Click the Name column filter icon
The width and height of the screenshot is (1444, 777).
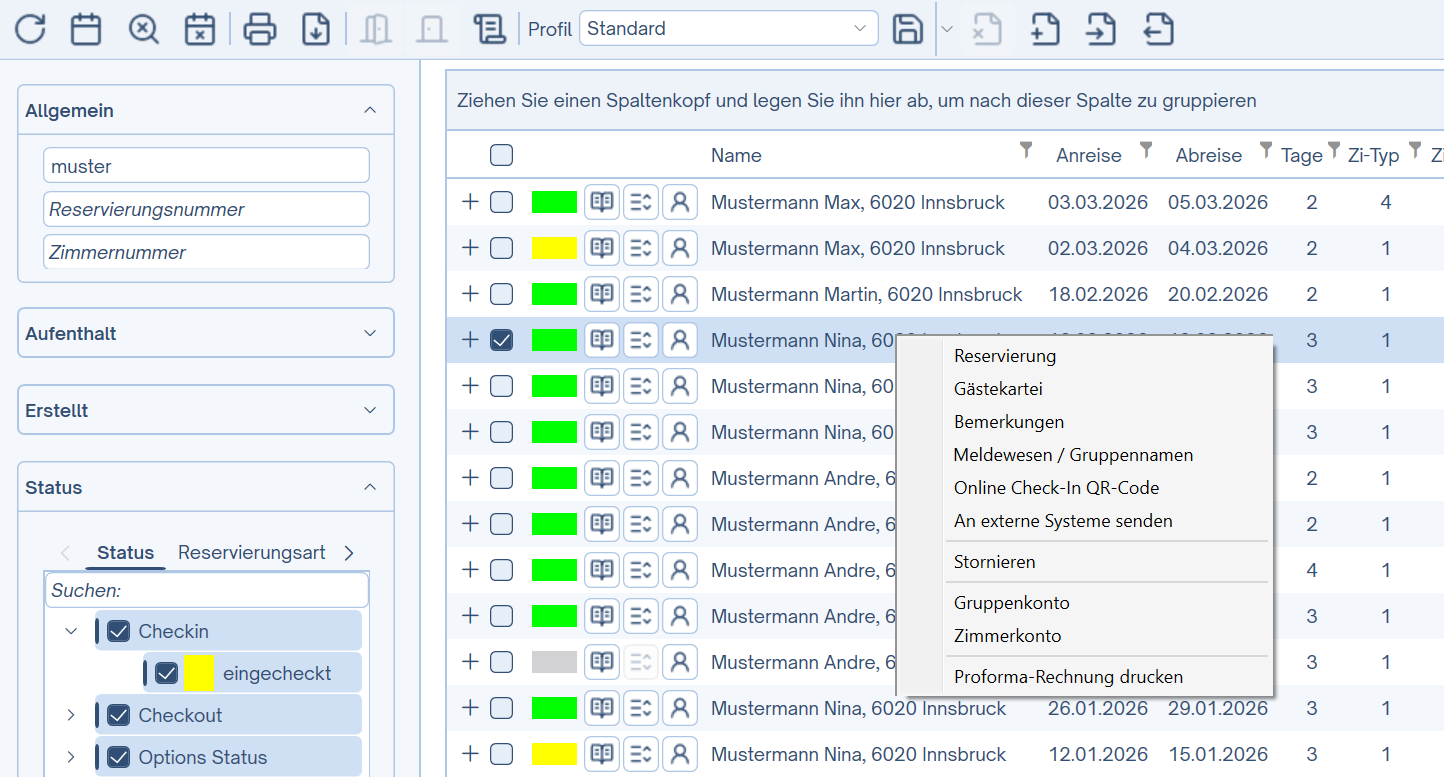1025,150
